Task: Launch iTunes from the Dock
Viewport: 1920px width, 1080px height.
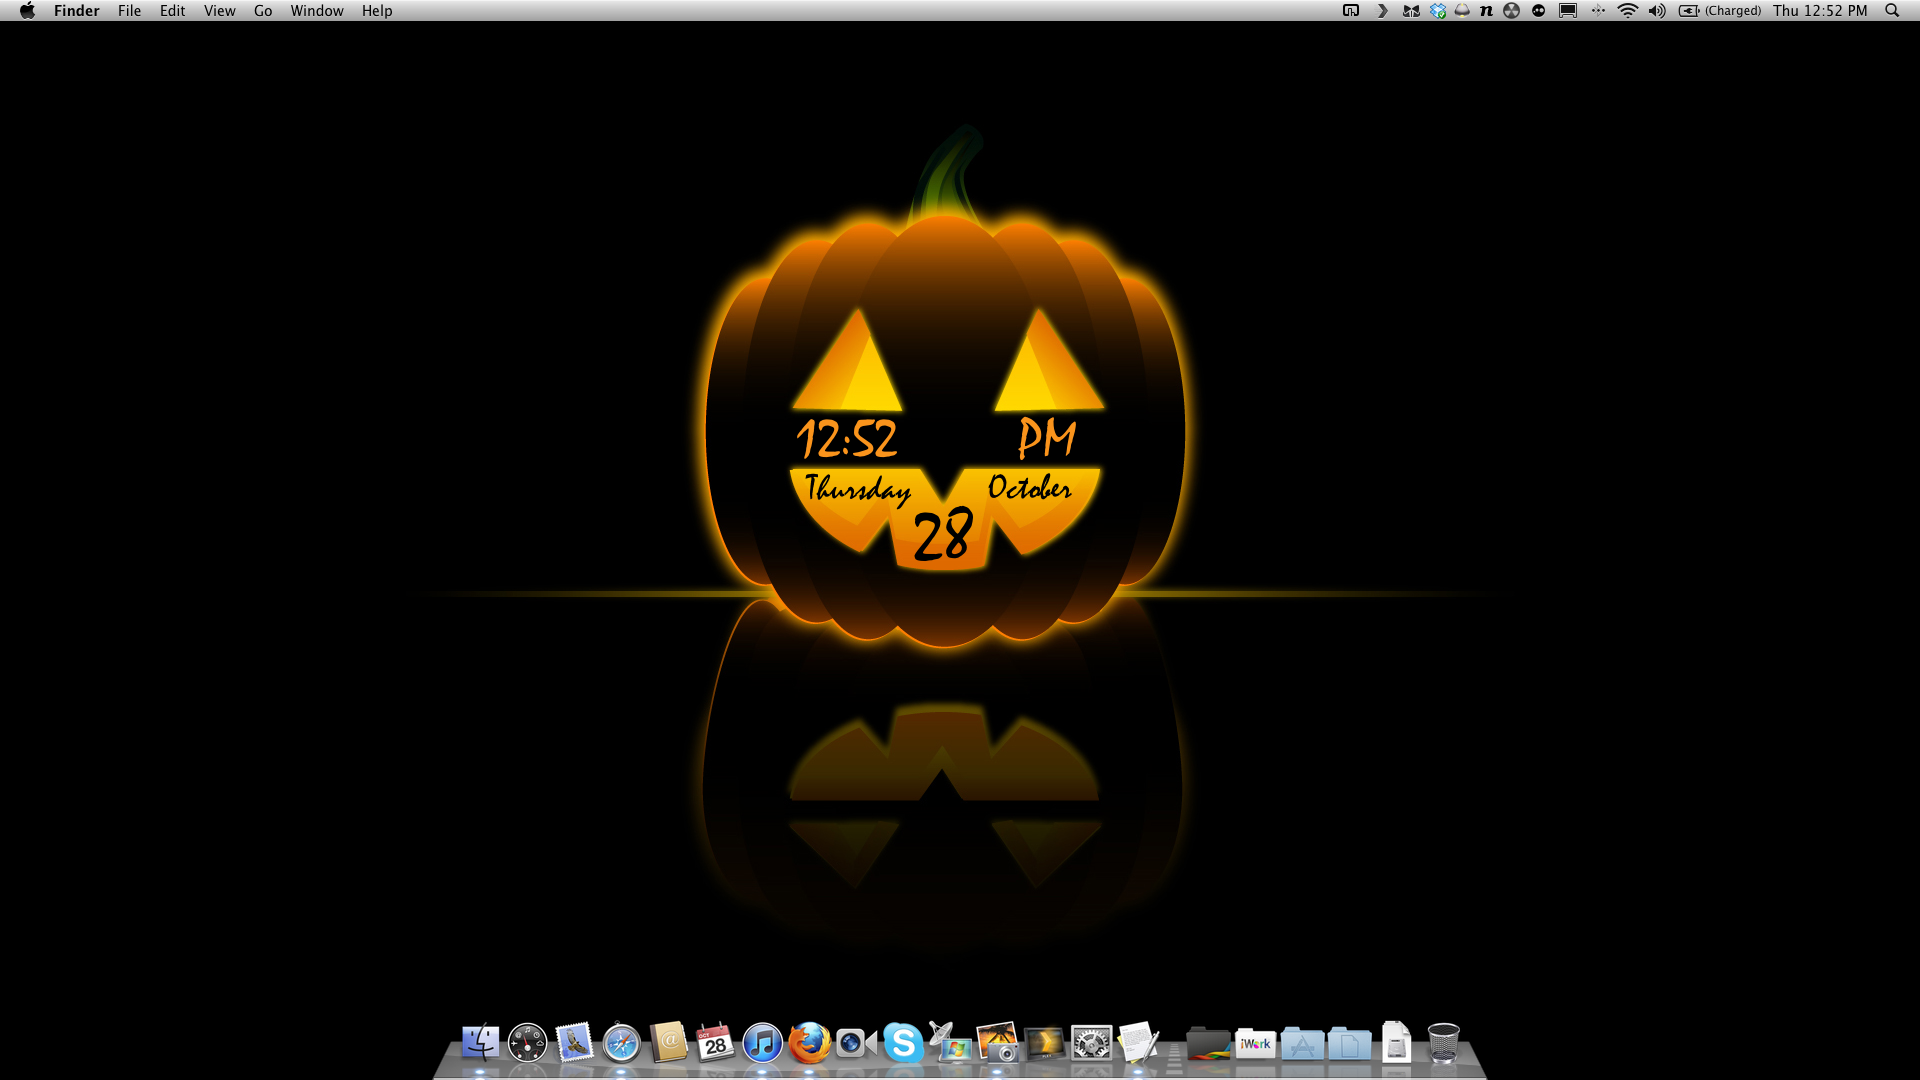Action: (x=762, y=1043)
